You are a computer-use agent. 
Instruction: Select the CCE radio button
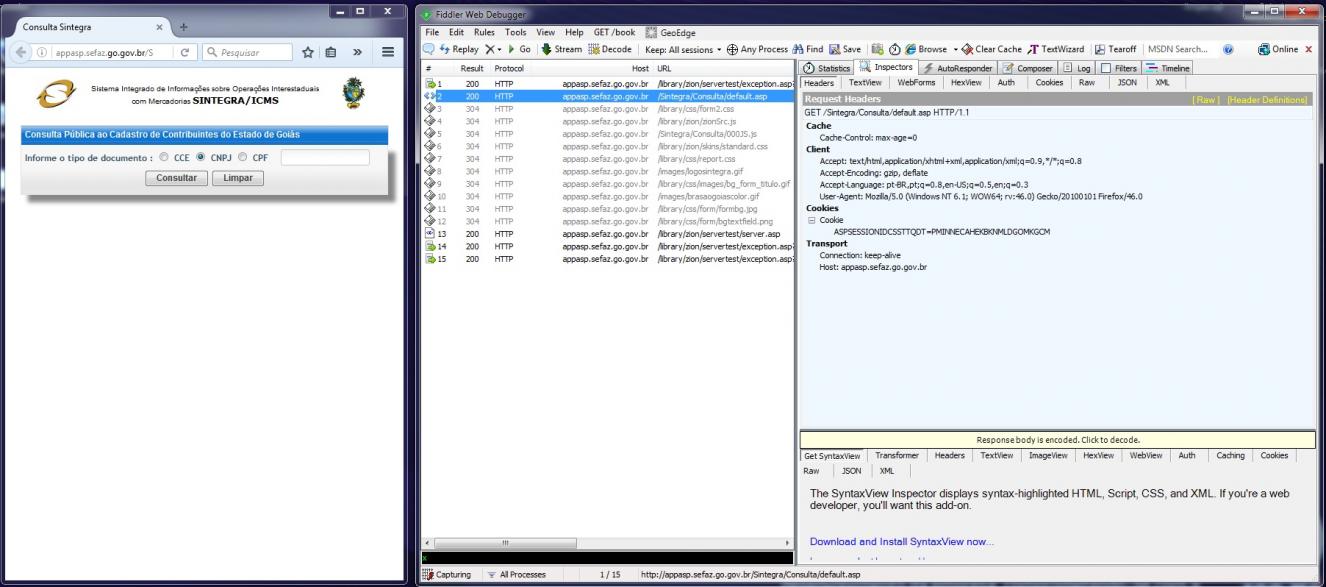click(164, 157)
